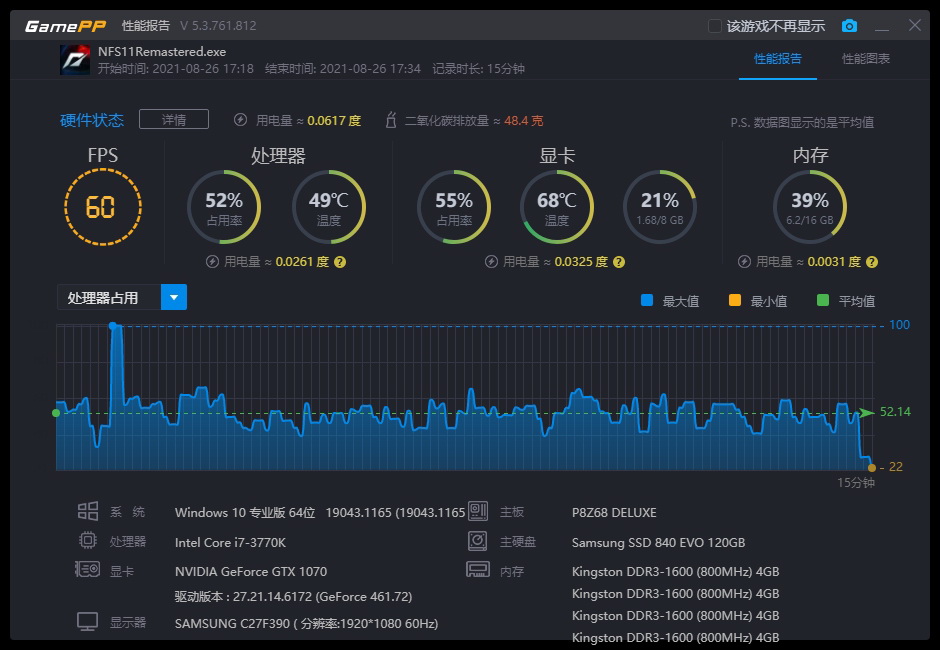Click the video memory 21% gauge

(x=659, y=207)
